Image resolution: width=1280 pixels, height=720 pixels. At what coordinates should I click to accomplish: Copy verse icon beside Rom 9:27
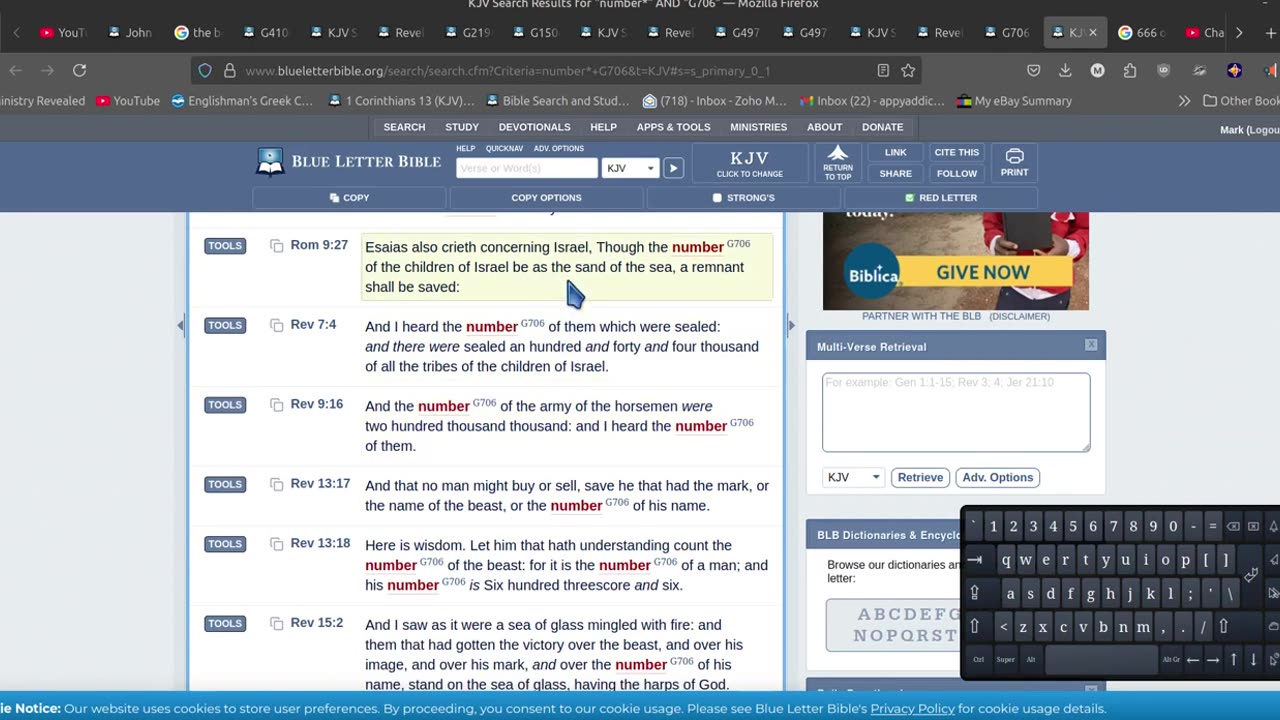[277, 245]
